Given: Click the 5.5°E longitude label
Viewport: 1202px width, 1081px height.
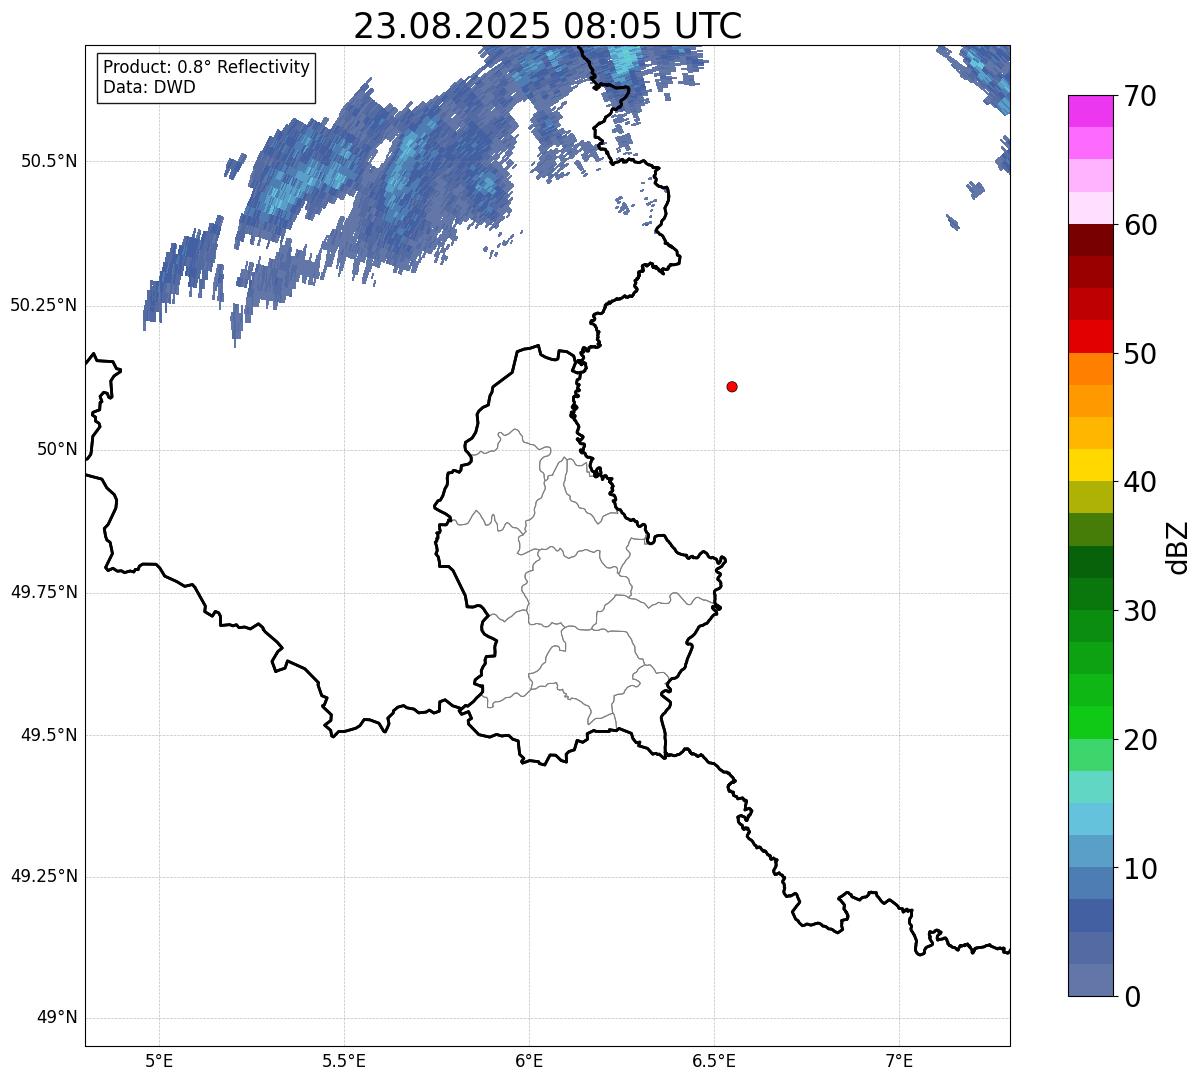Looking at the screenshot, I should tap(344, 1061).
